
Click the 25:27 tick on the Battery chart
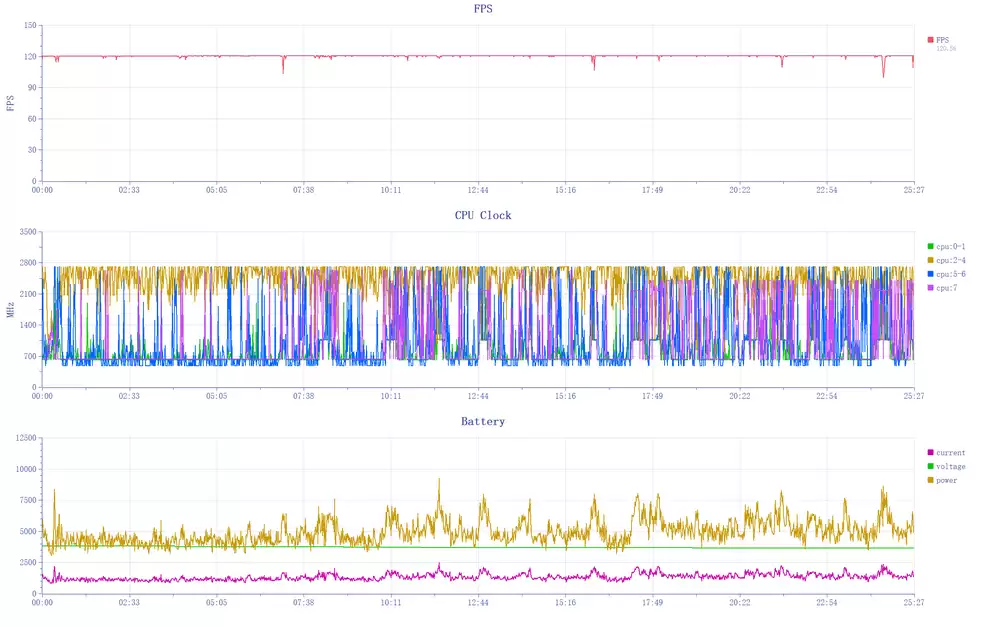[913, 603]
